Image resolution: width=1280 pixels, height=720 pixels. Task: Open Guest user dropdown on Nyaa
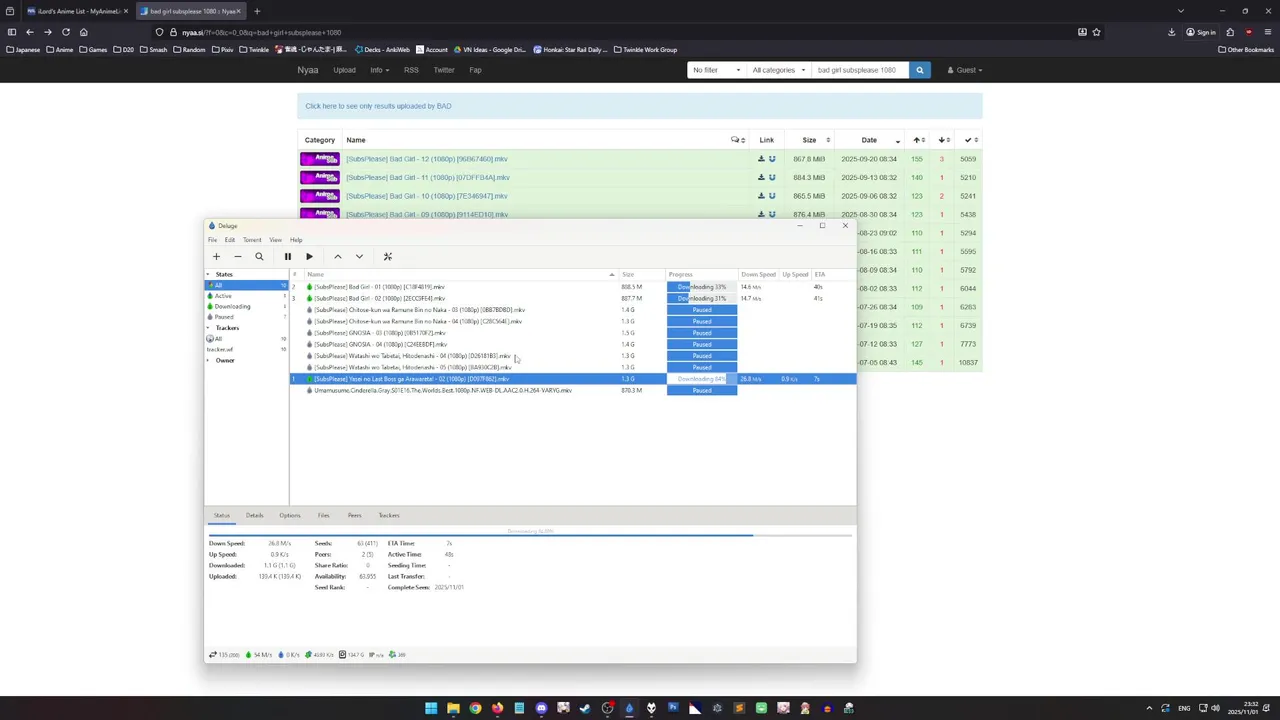[x=966, y=70]
